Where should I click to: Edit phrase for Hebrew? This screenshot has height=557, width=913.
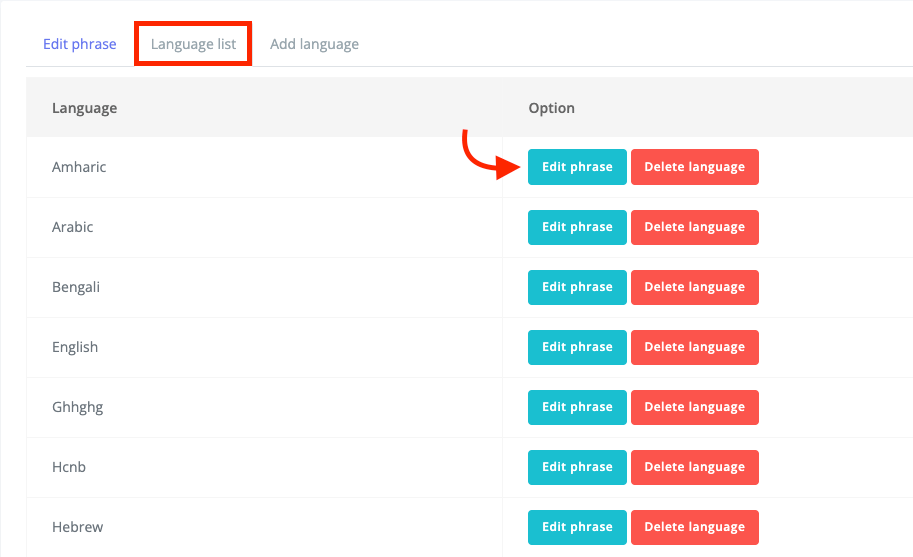(x=577, y=527)
